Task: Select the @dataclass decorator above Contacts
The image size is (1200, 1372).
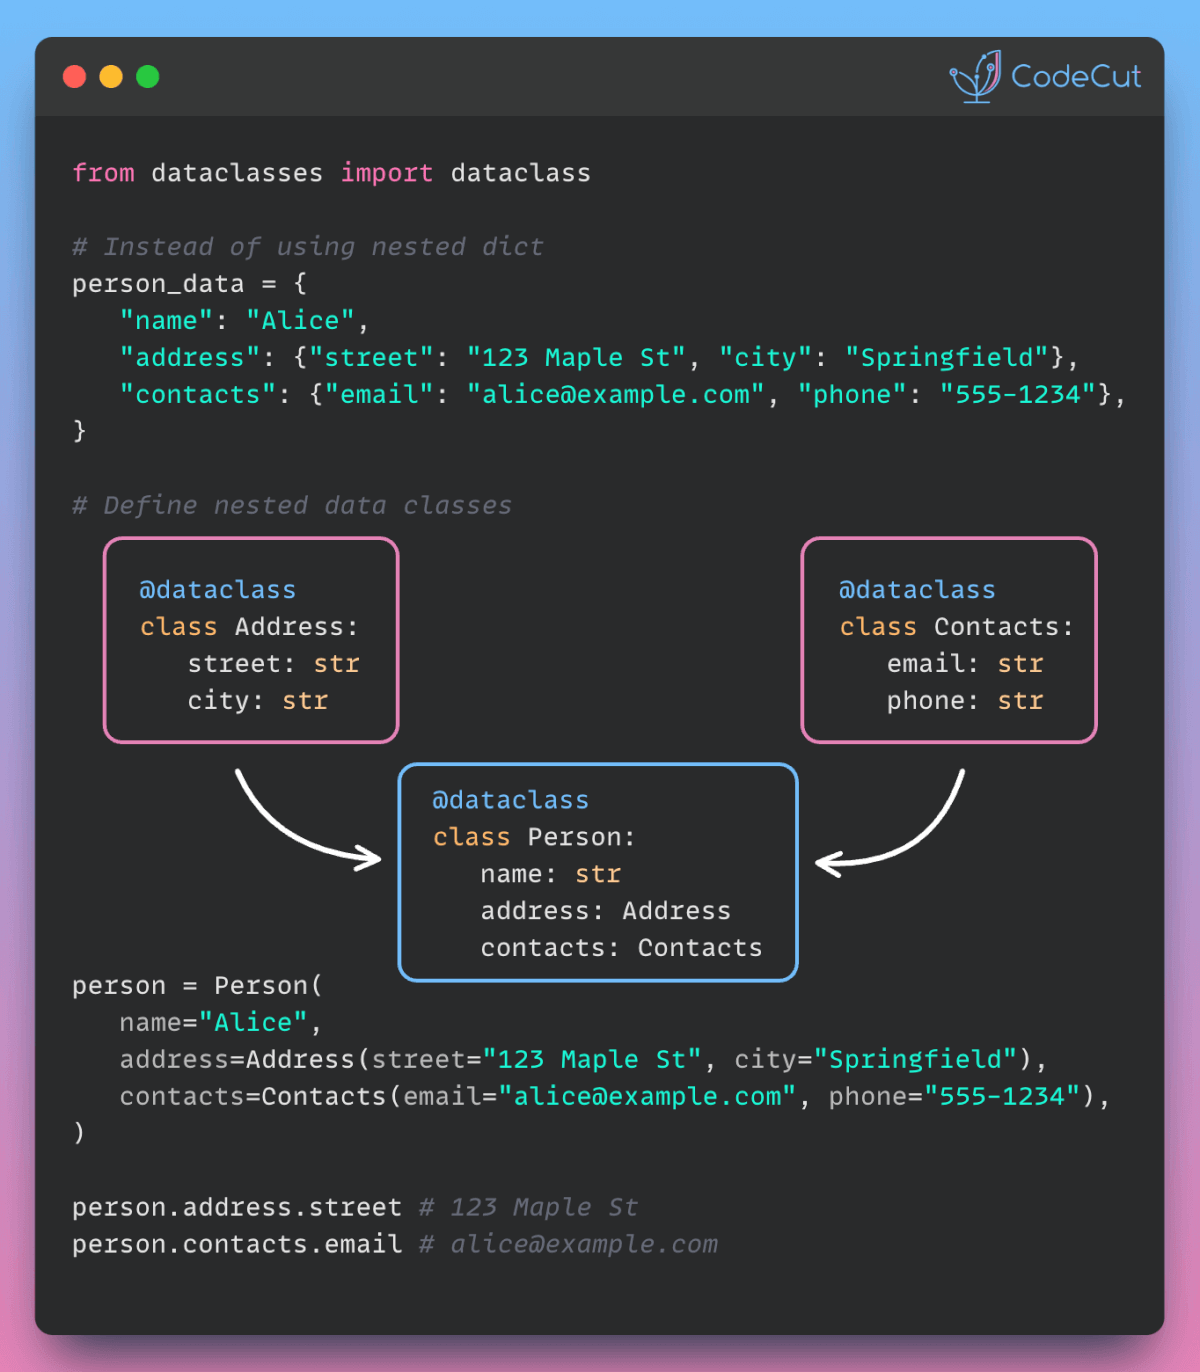Action: (x=917, y=589)
